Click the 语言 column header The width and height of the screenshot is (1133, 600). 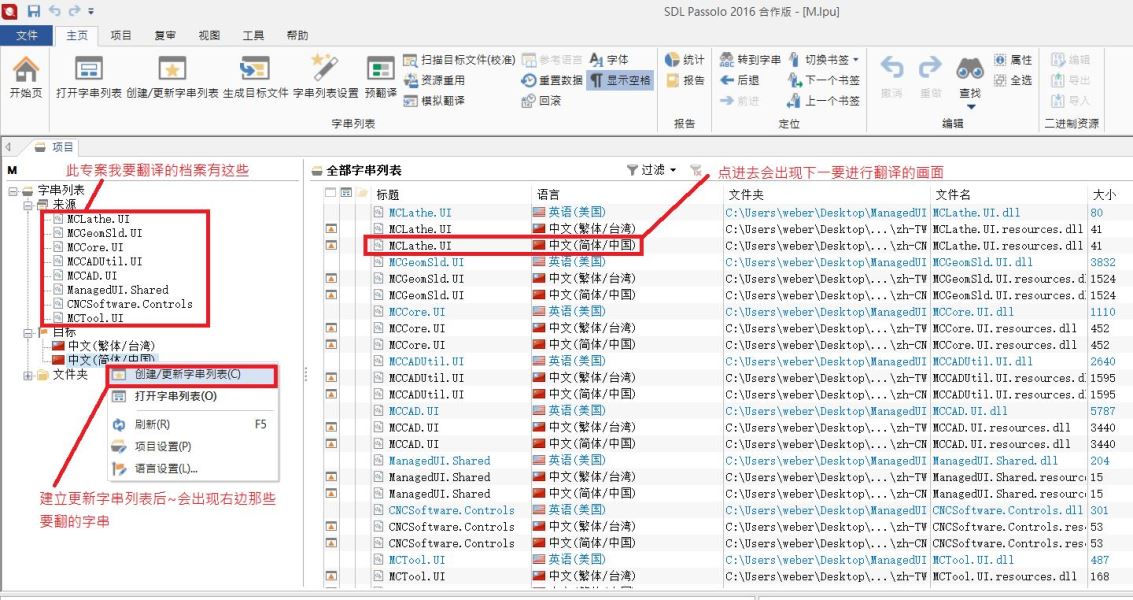tap(548, 194)
